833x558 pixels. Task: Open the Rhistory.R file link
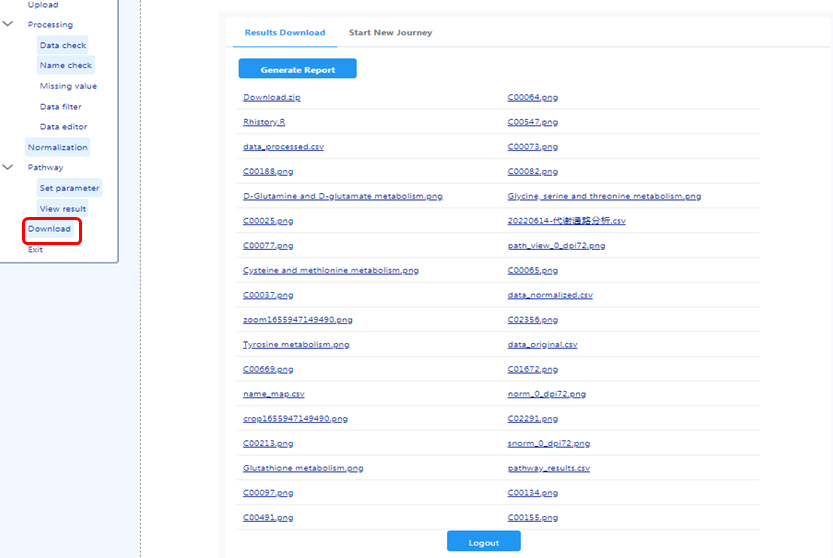(264, 122)
